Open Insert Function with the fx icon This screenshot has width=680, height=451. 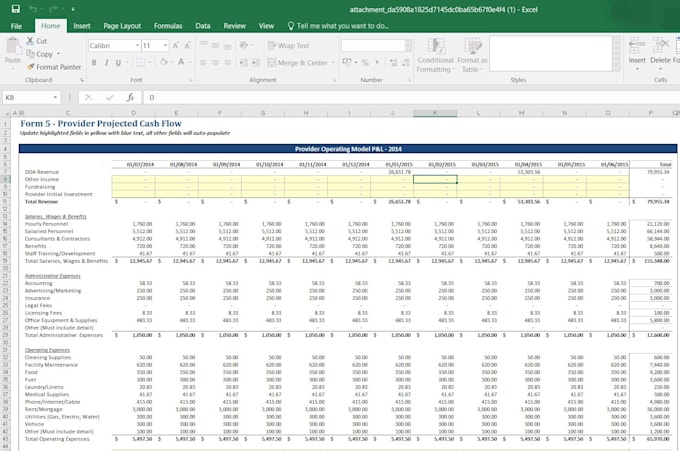pyautogui.click(x=131, y=98)
